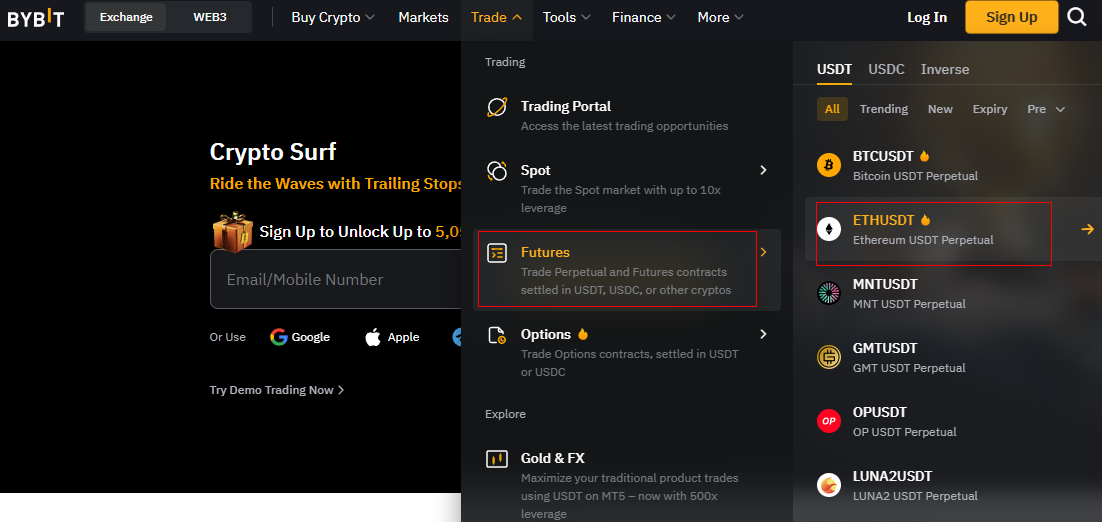Image resolution: width=1102 pixels, height=522 pixels.
Task: Click the fire icon next to BTCUSDT
Action: pyautogui.click(x=923, y=156)
